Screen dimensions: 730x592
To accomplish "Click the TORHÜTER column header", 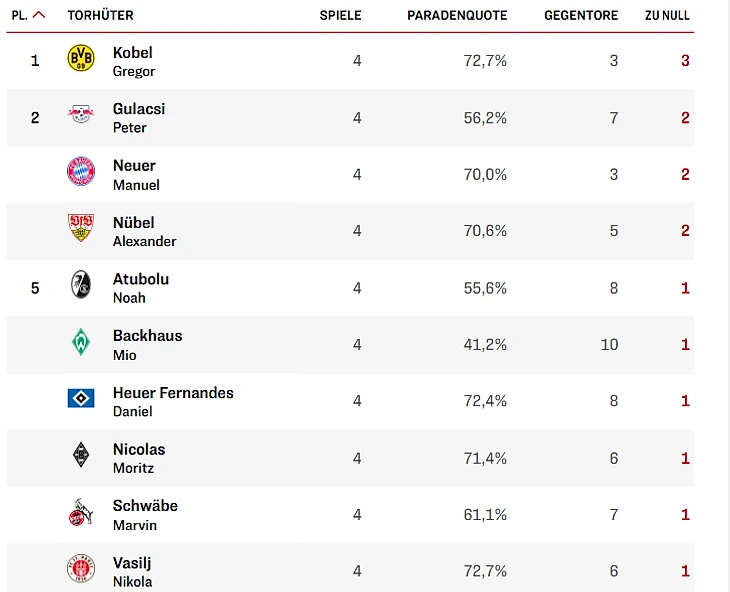I will click(x=101, y=15).
